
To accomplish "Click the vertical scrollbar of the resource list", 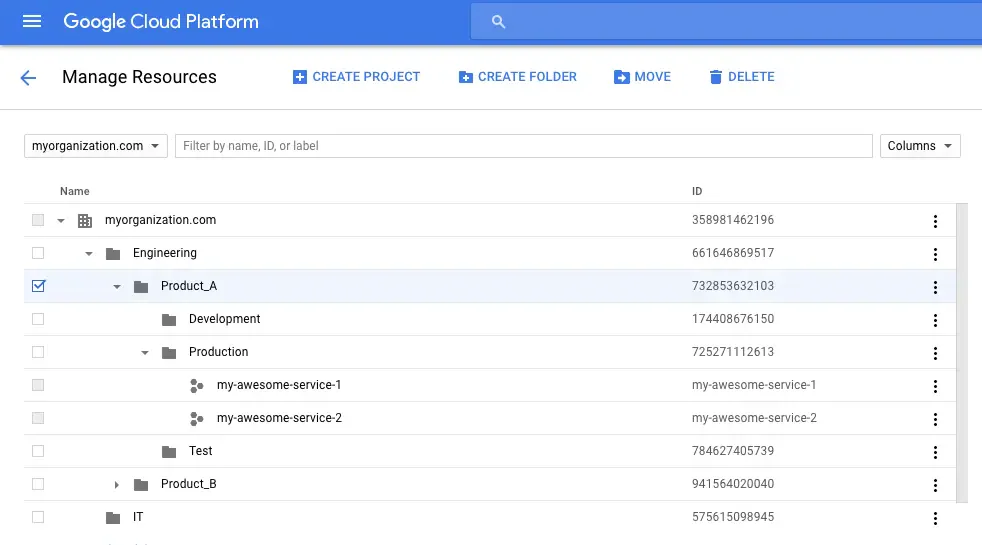I will 962,353.
